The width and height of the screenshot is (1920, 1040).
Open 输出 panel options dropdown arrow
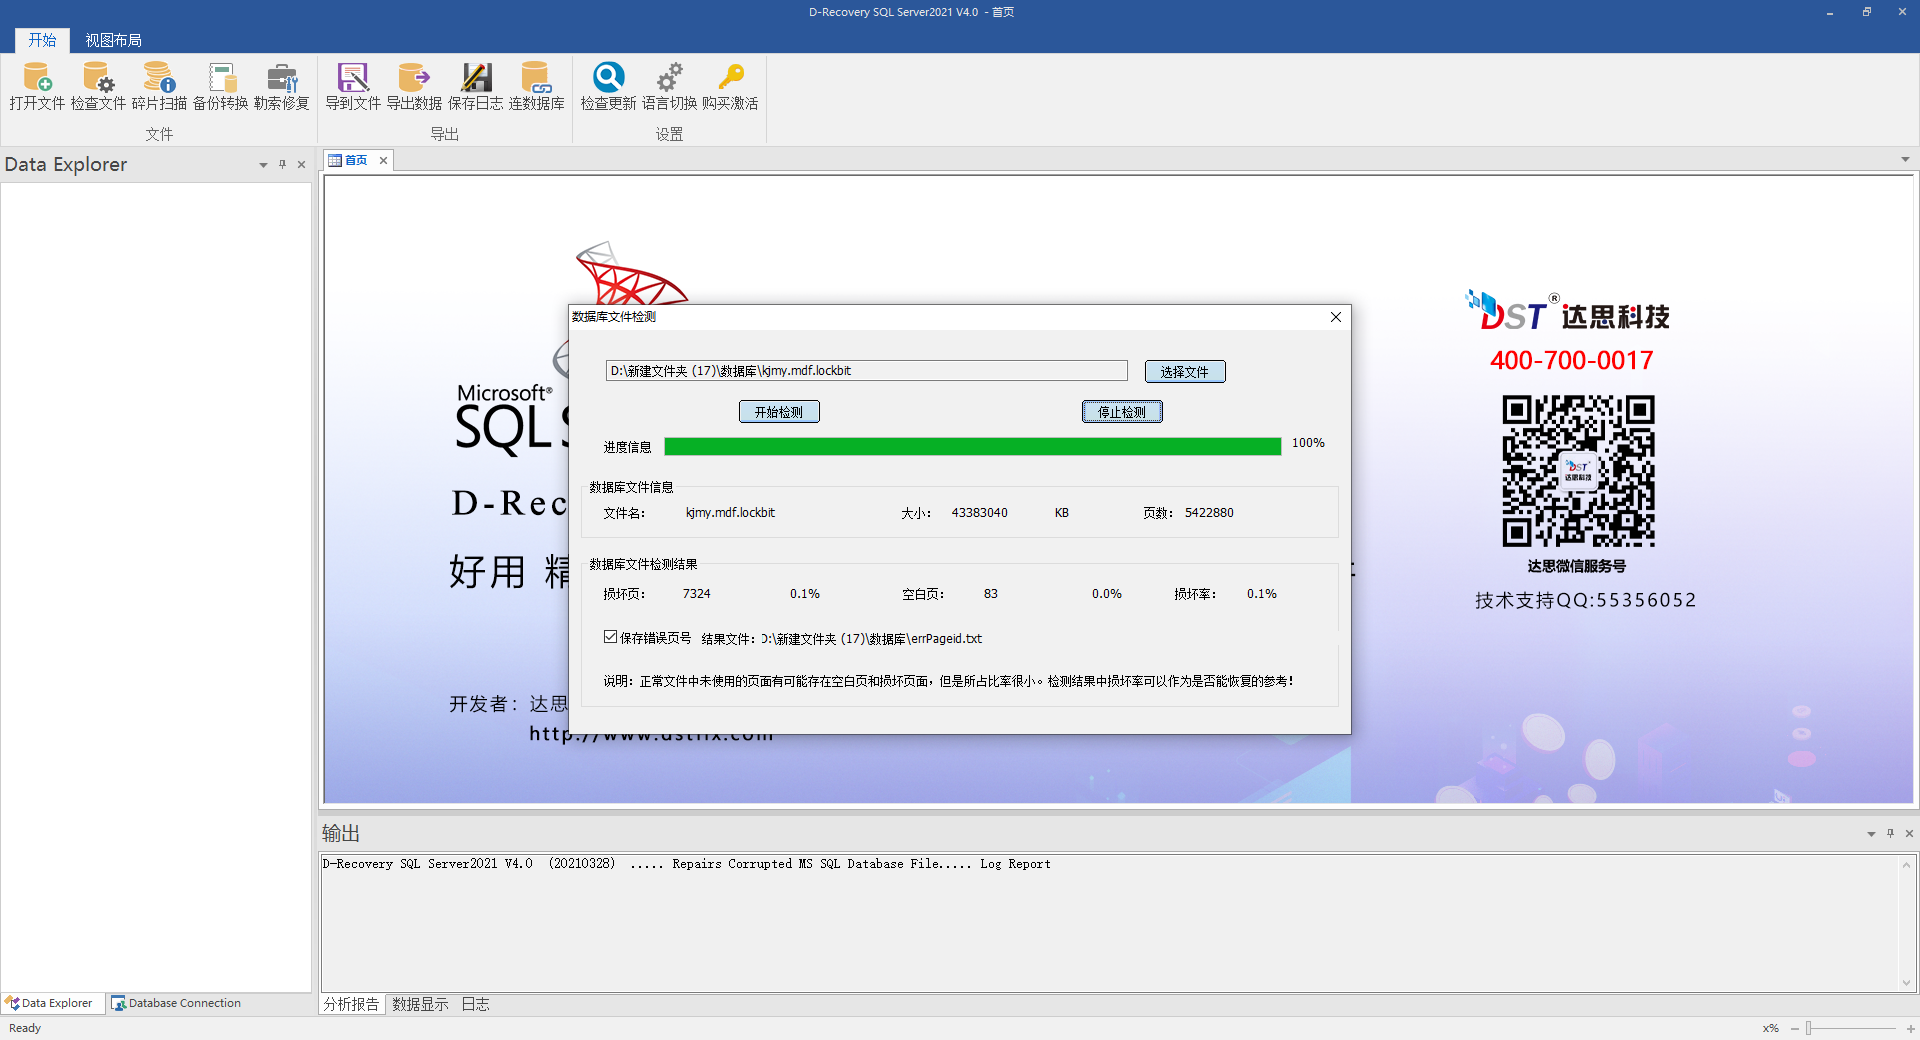(1871, 834)
